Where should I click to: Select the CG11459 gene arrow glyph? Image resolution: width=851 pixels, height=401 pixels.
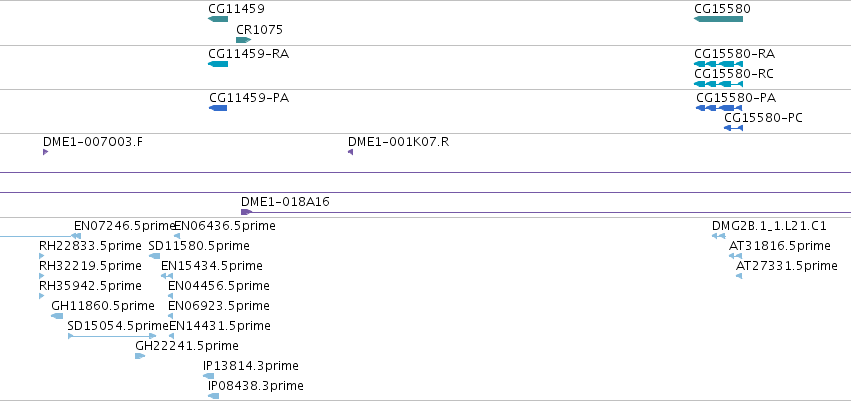pos(218,19)
